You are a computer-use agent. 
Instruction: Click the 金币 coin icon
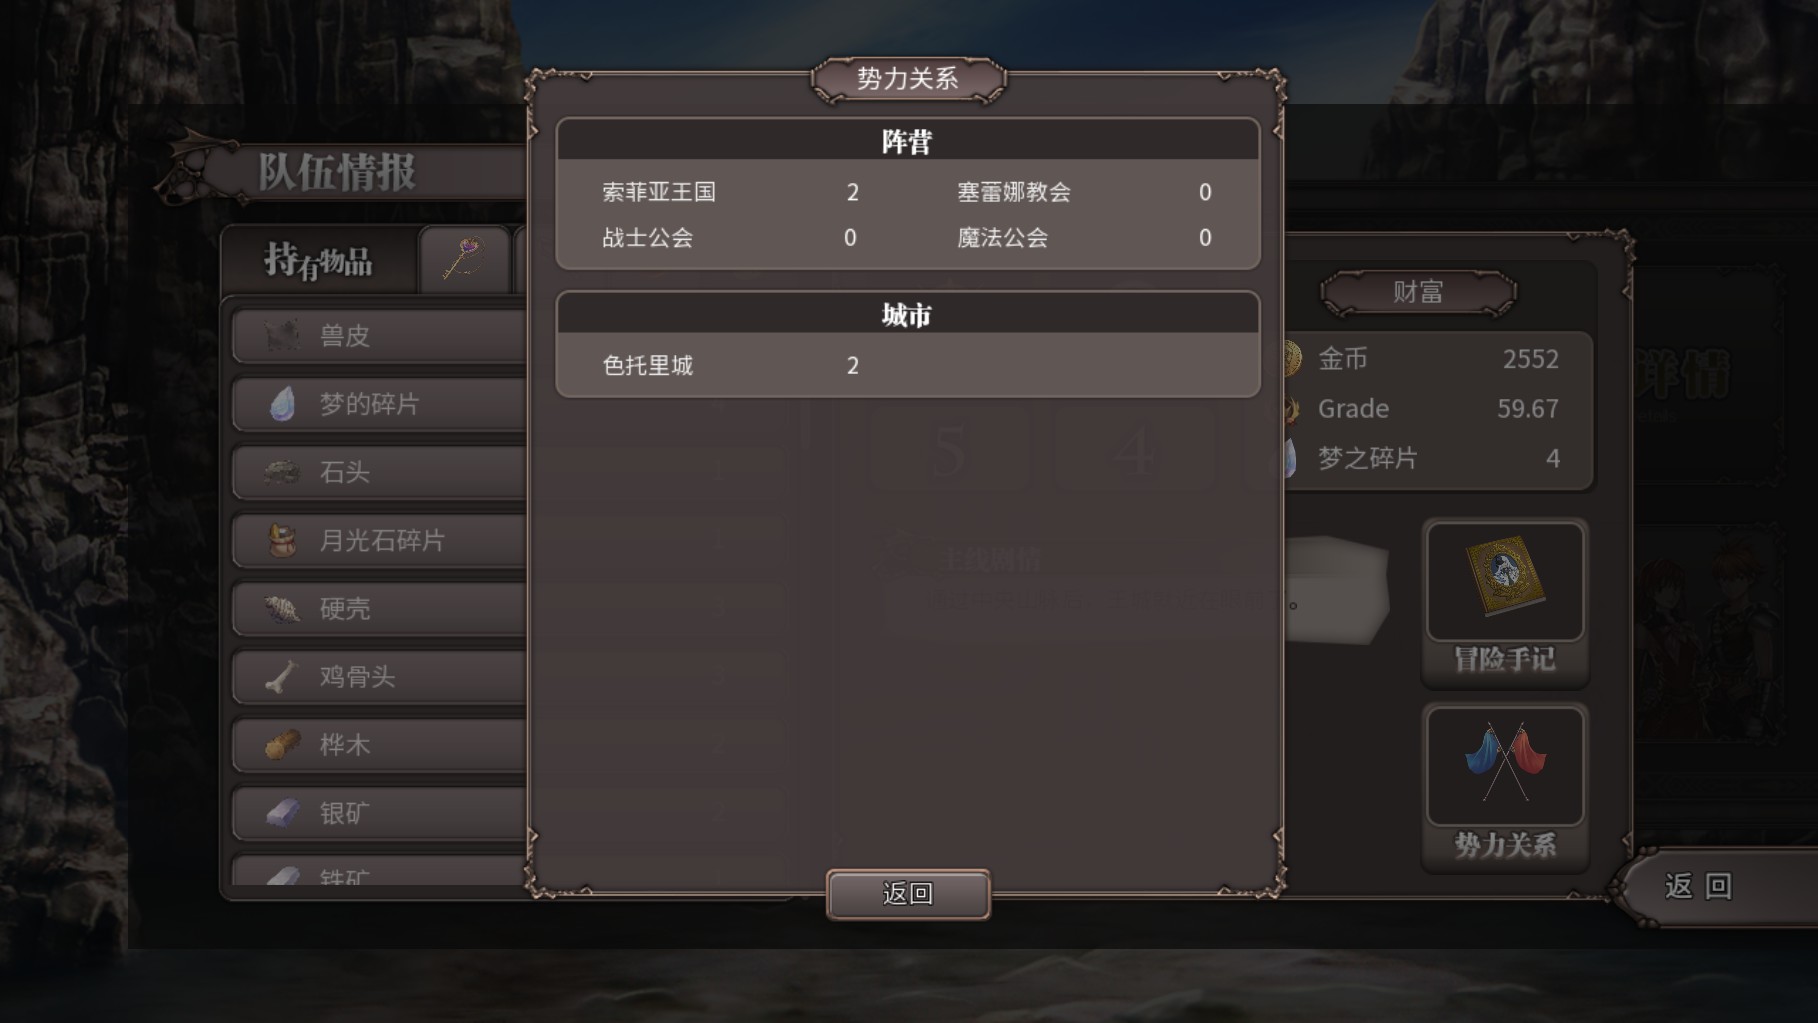[1291, 359]
